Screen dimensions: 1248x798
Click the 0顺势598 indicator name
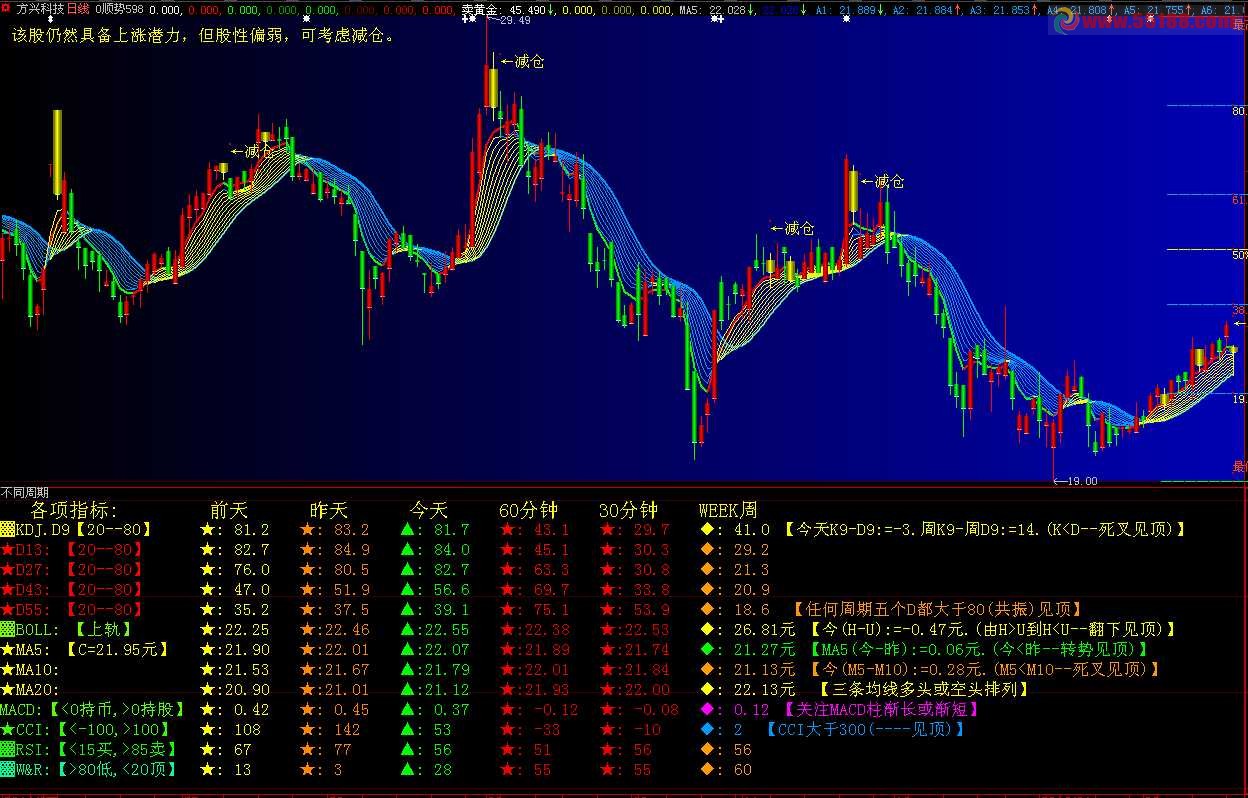point(119,9)
